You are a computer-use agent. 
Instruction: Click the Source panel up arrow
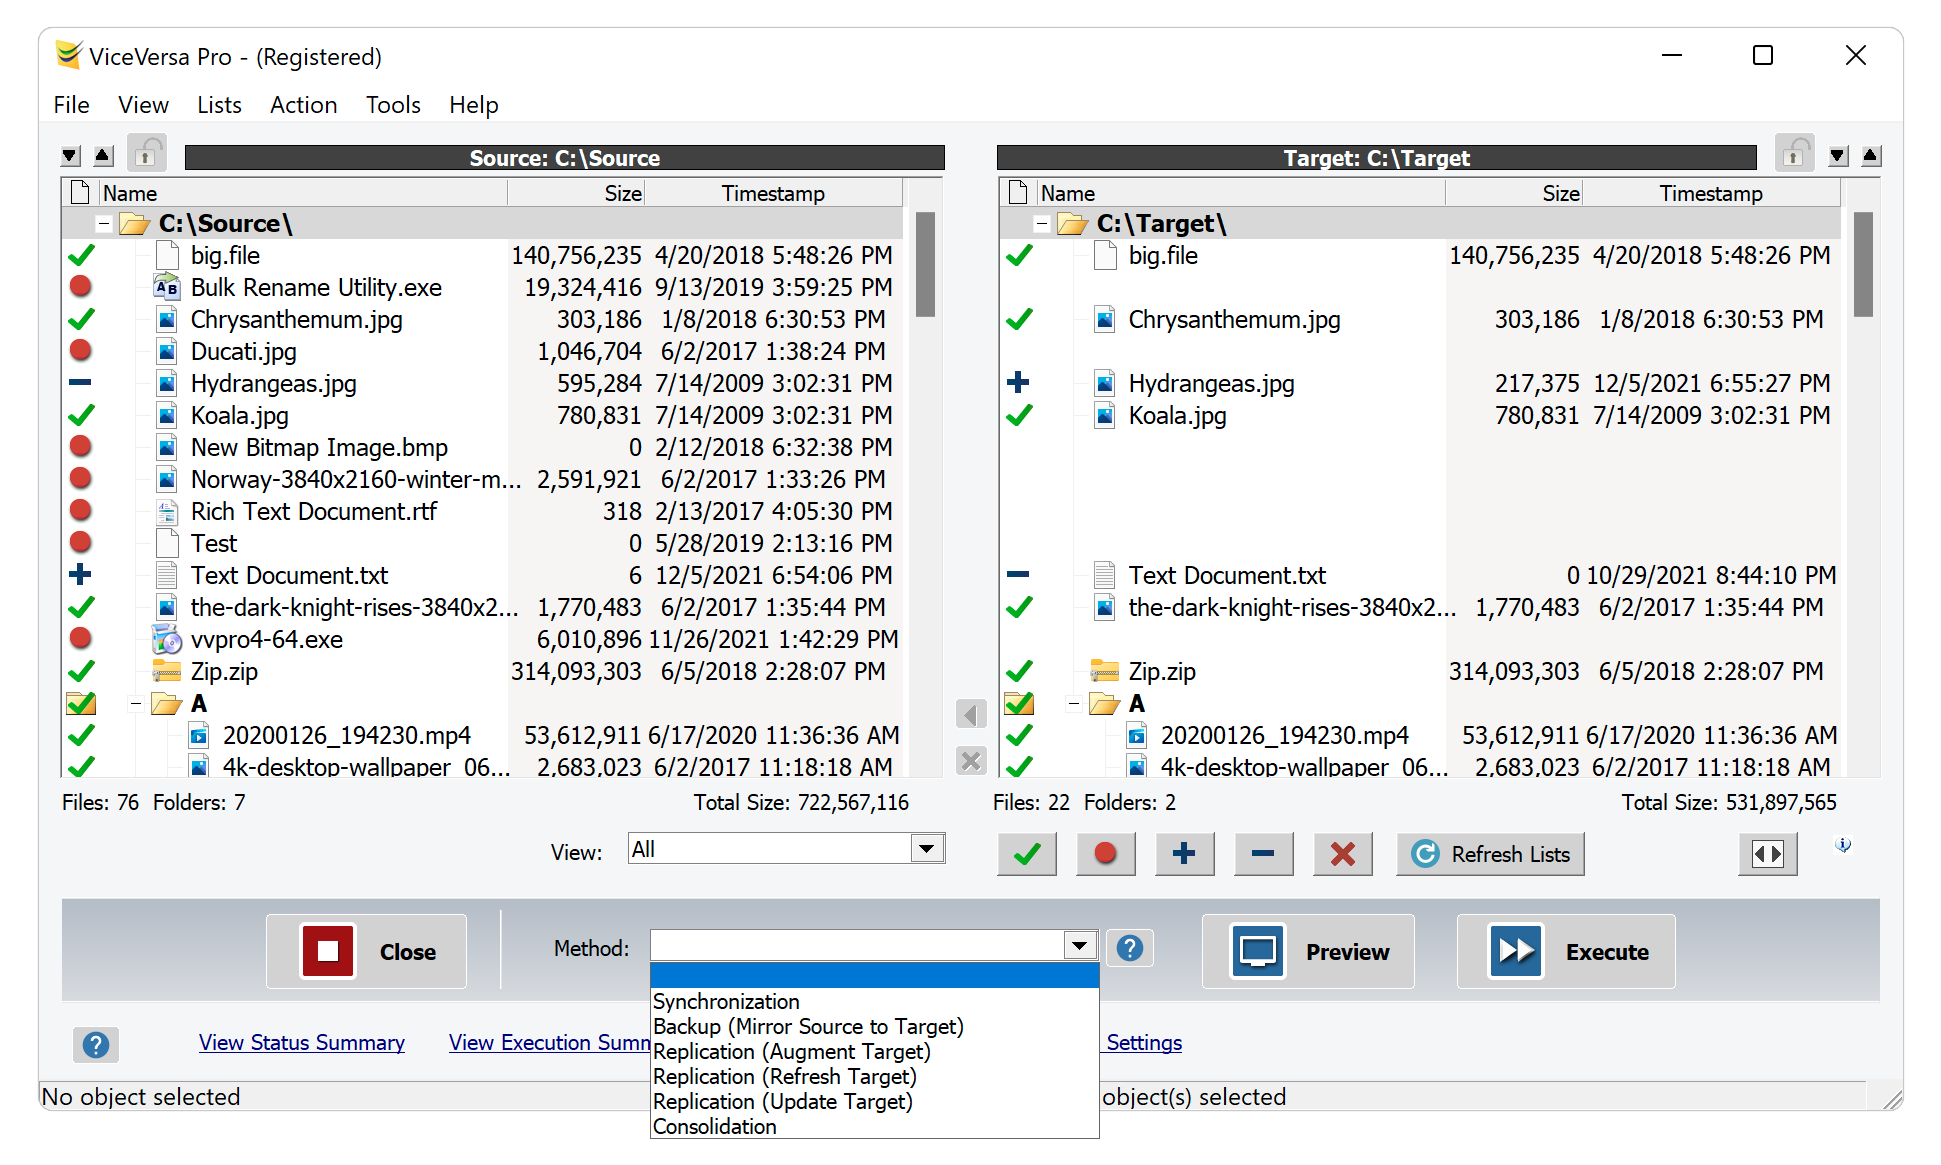[x=103, y=156]
